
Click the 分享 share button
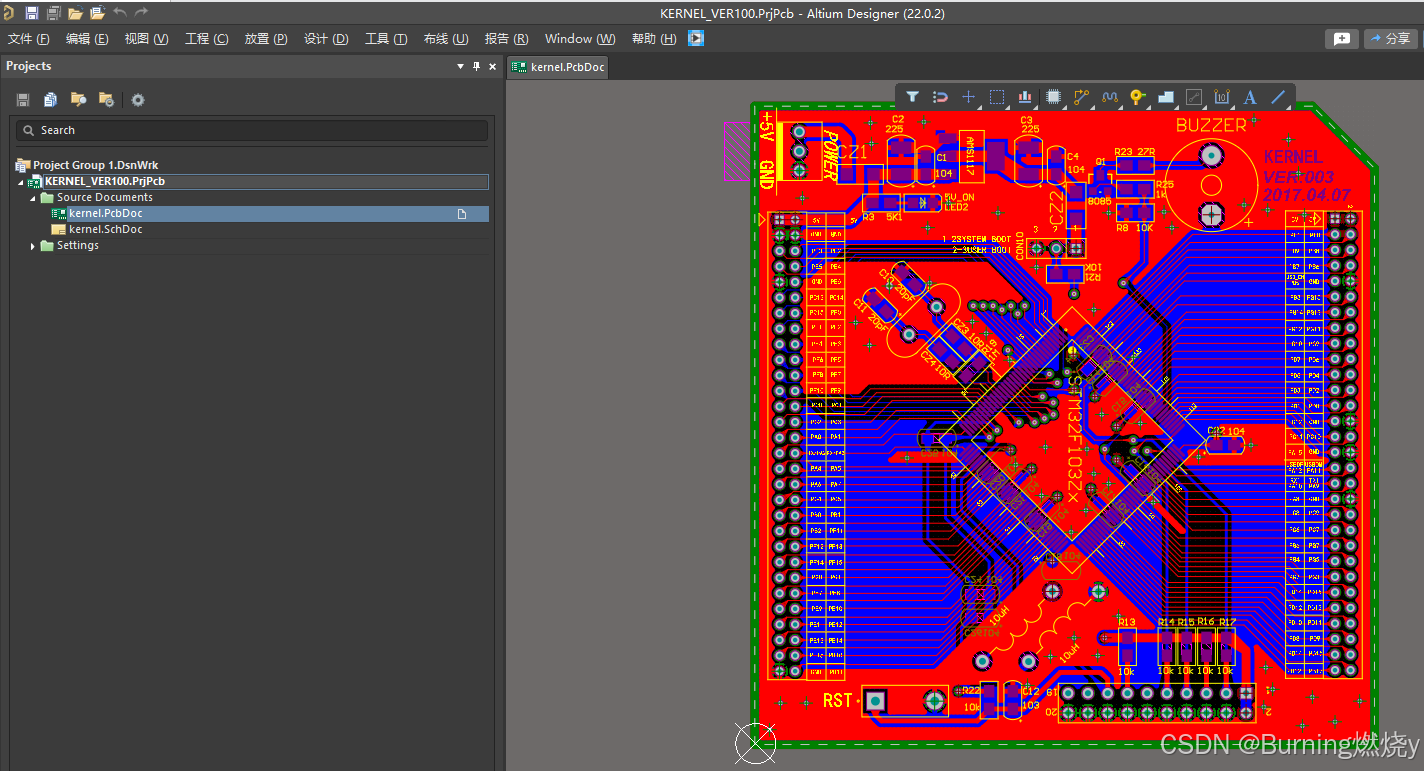(x=1391, y=39)
